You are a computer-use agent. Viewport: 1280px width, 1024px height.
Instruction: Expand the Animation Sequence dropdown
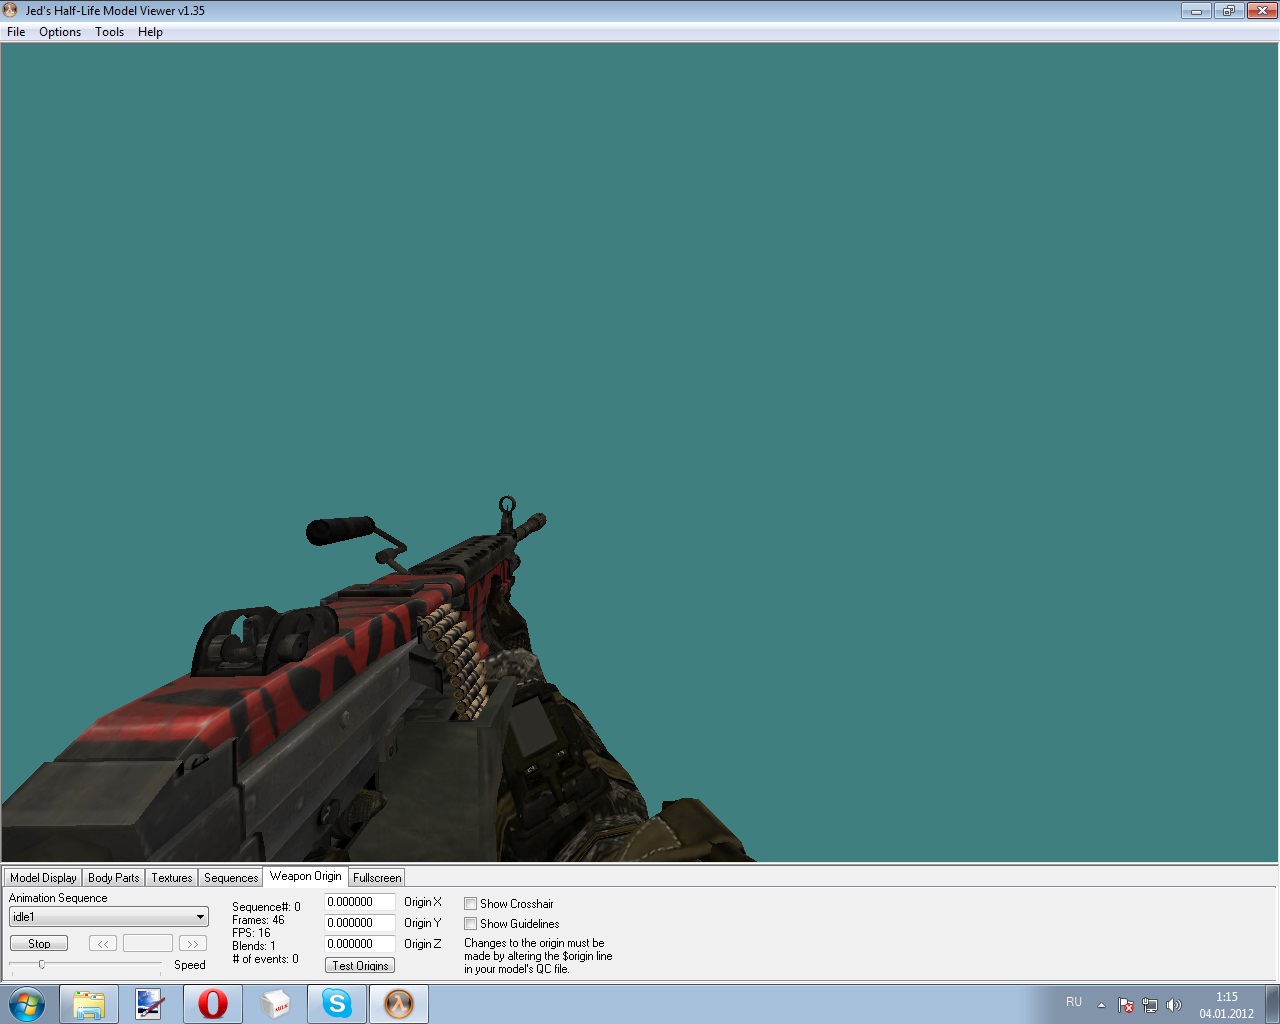point(200,917)
